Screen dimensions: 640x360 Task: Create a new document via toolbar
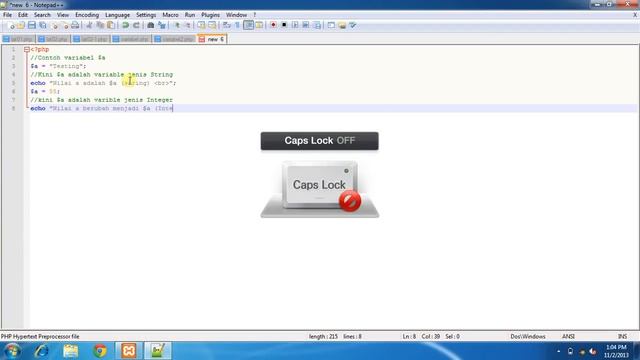(x=11, y=25)
